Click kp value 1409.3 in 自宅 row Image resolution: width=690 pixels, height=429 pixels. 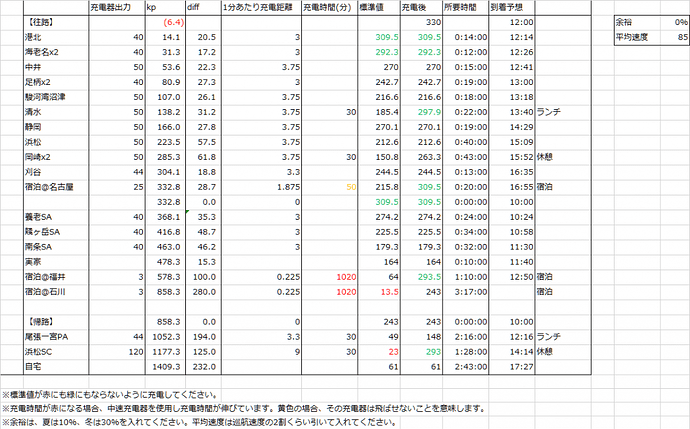coord(165,366)
